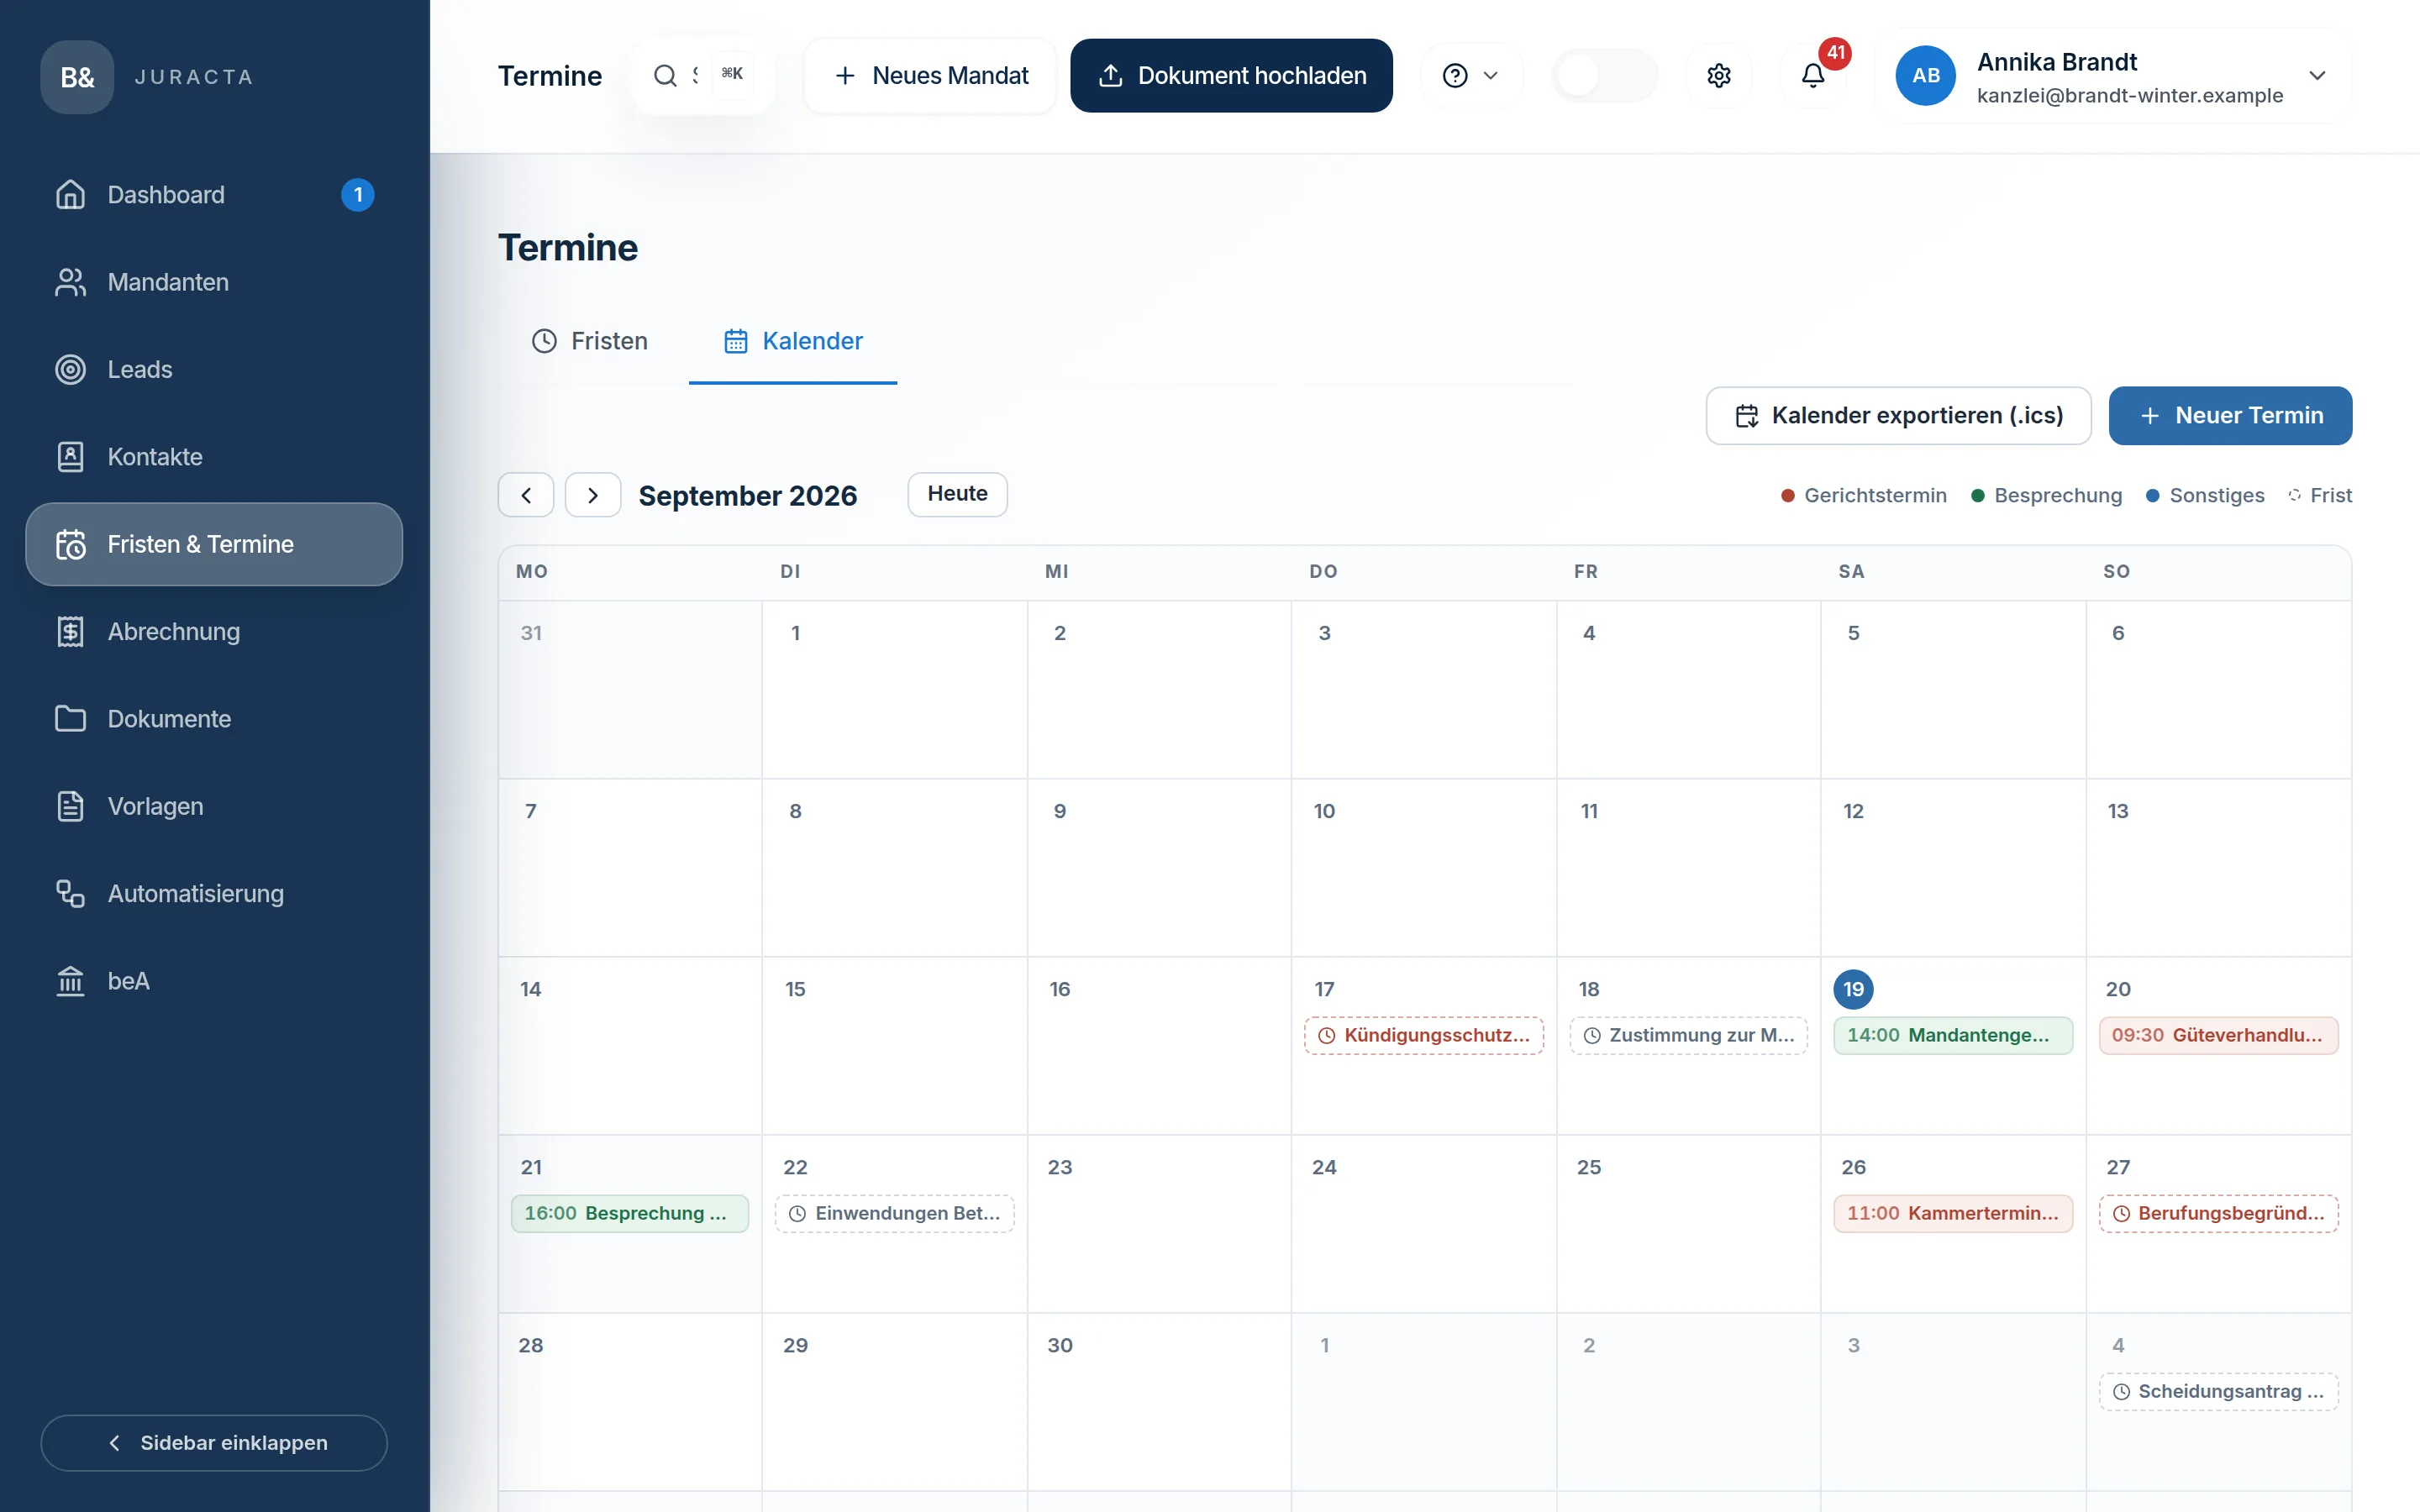Click the search magnifier icon

tap(665, 76)
